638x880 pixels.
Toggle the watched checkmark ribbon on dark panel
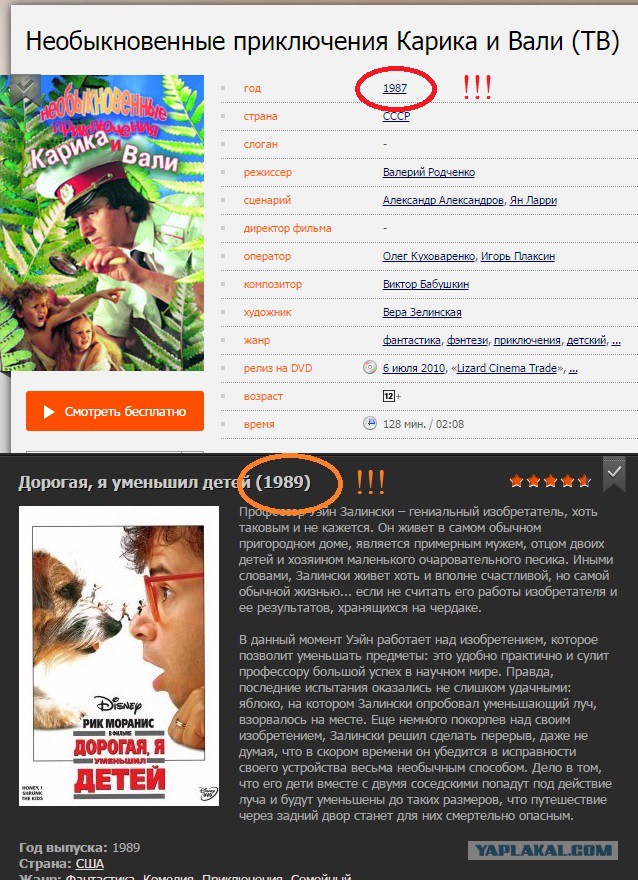pyautogui.click(x=614, y=474)
